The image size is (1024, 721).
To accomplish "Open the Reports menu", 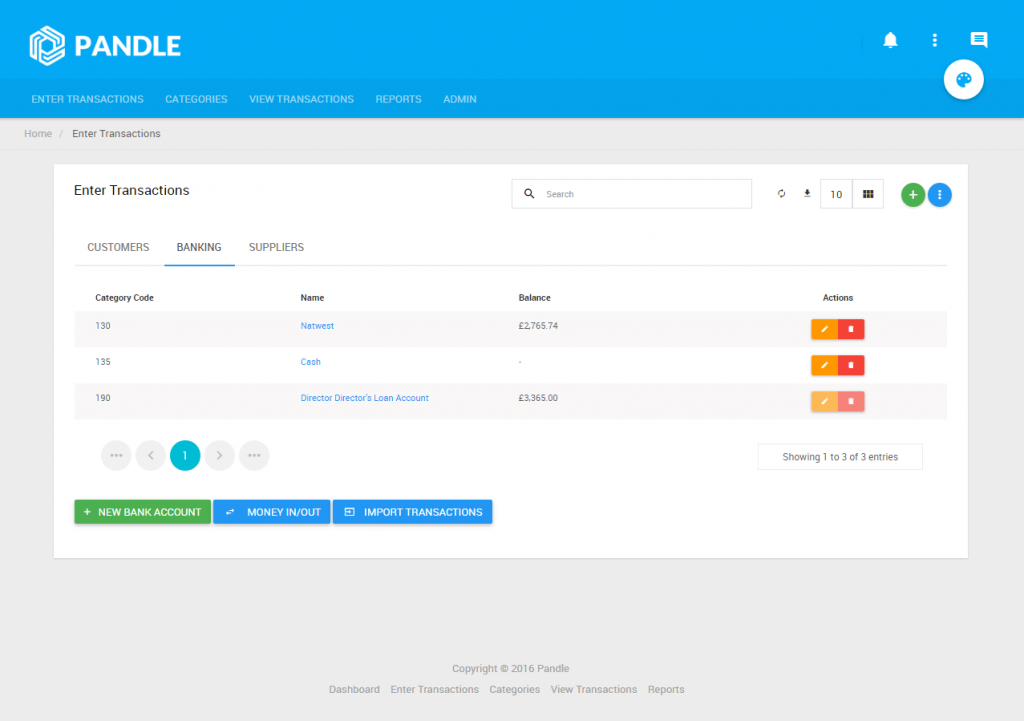I will [398, 99].
